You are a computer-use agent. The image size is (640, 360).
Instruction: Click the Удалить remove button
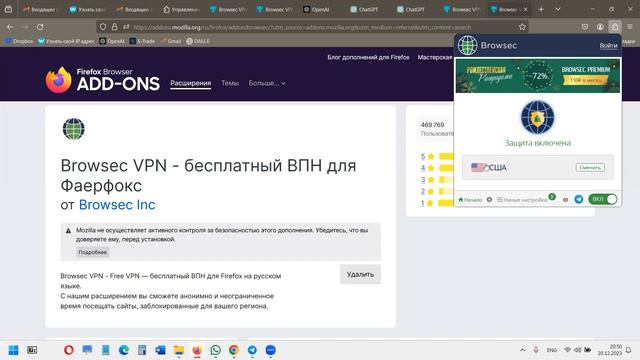point(360,274)
